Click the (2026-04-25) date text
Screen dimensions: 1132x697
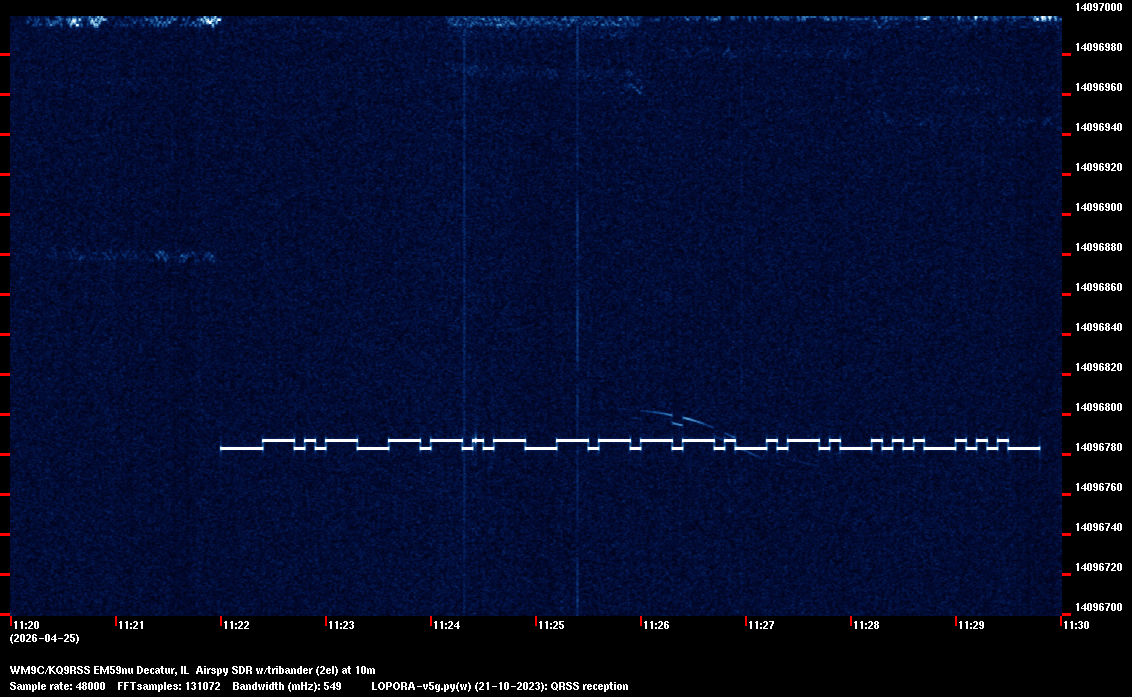(44, 638)
